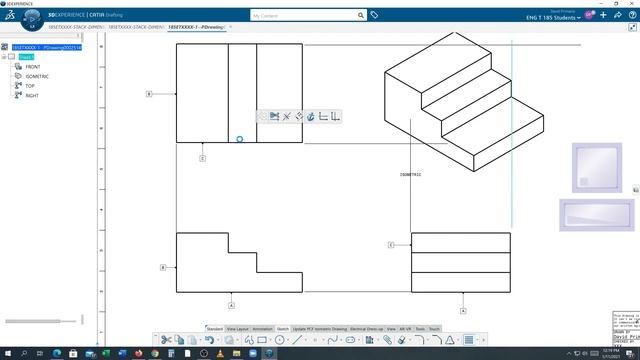Click the anchor icon in context toolbar
Screen dimensions: 640x360
coord(311,117)
